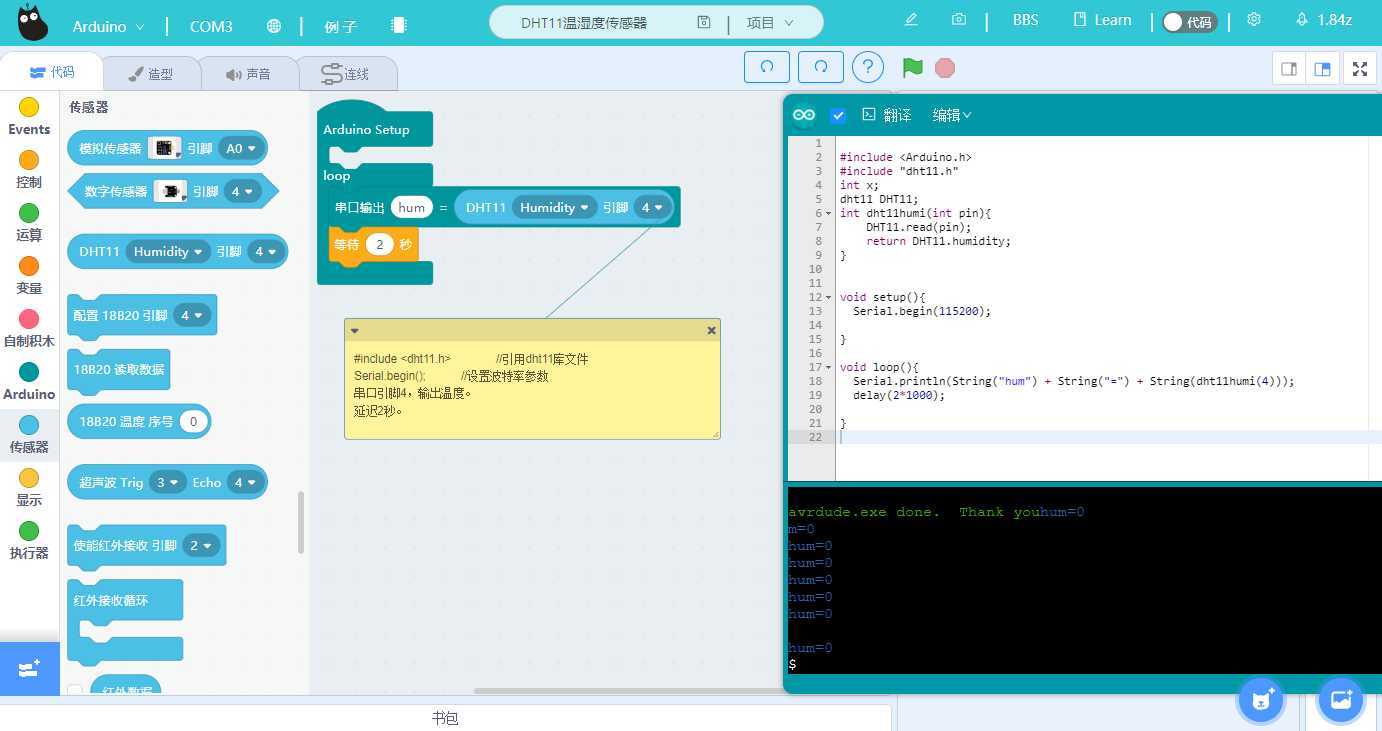Open the 书包 backpack bar
Image resolution: width=1382 pixels, height=731 pixels.
[445, 718]
